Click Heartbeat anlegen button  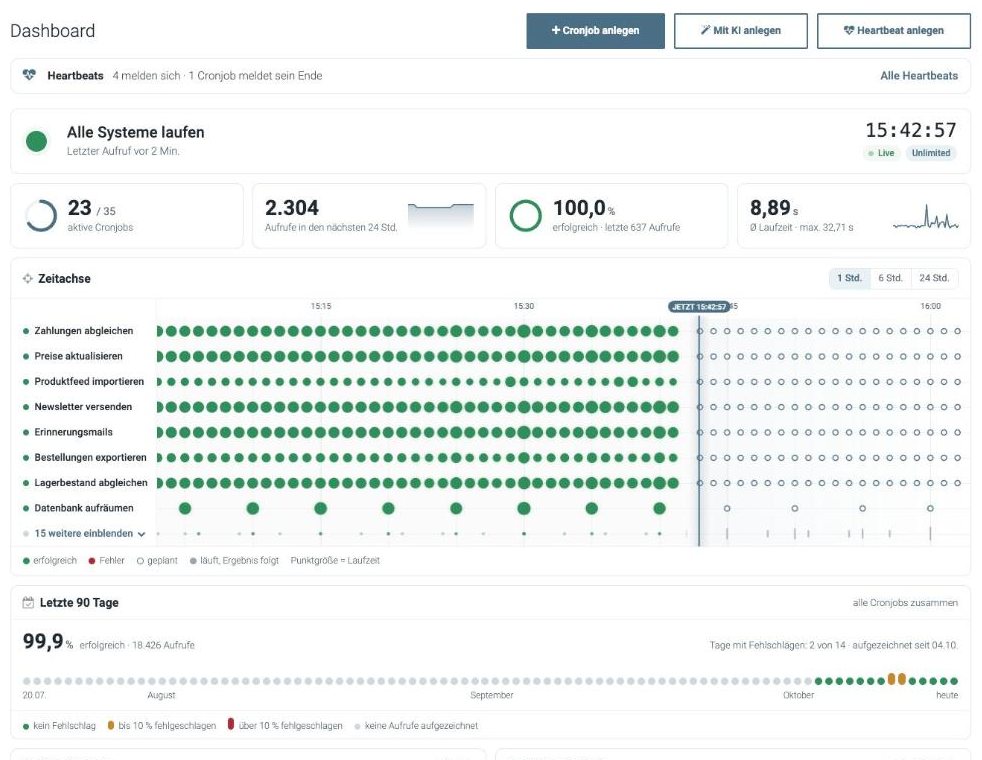(x=893, y=31)
